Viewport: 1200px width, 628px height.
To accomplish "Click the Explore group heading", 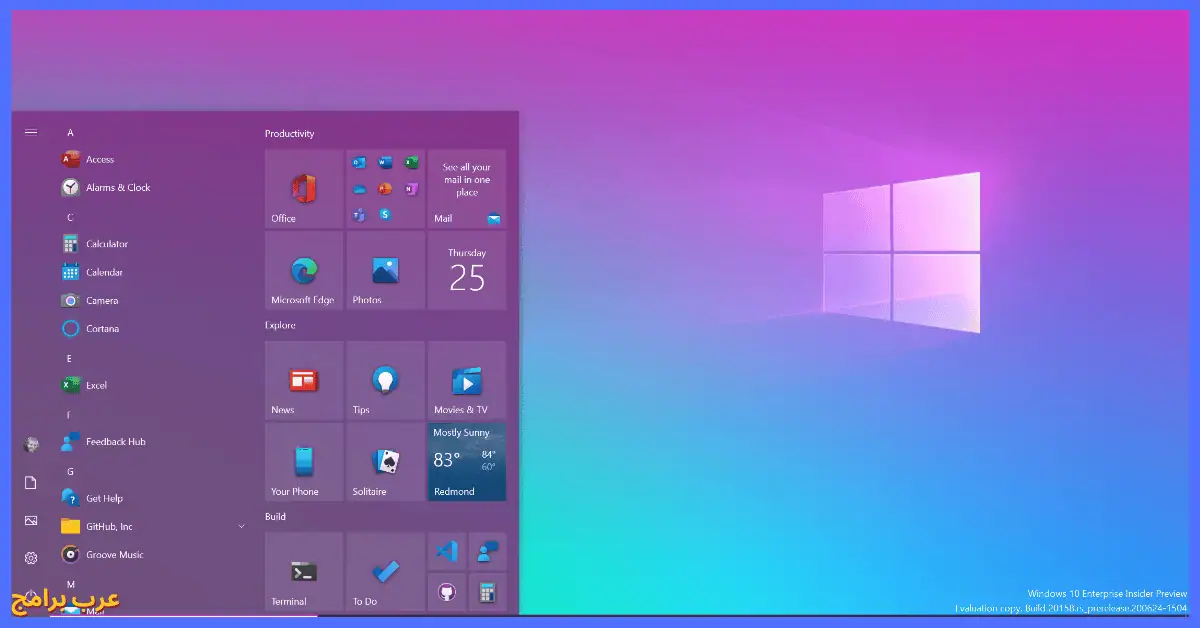I will click(x=280, y=325).
